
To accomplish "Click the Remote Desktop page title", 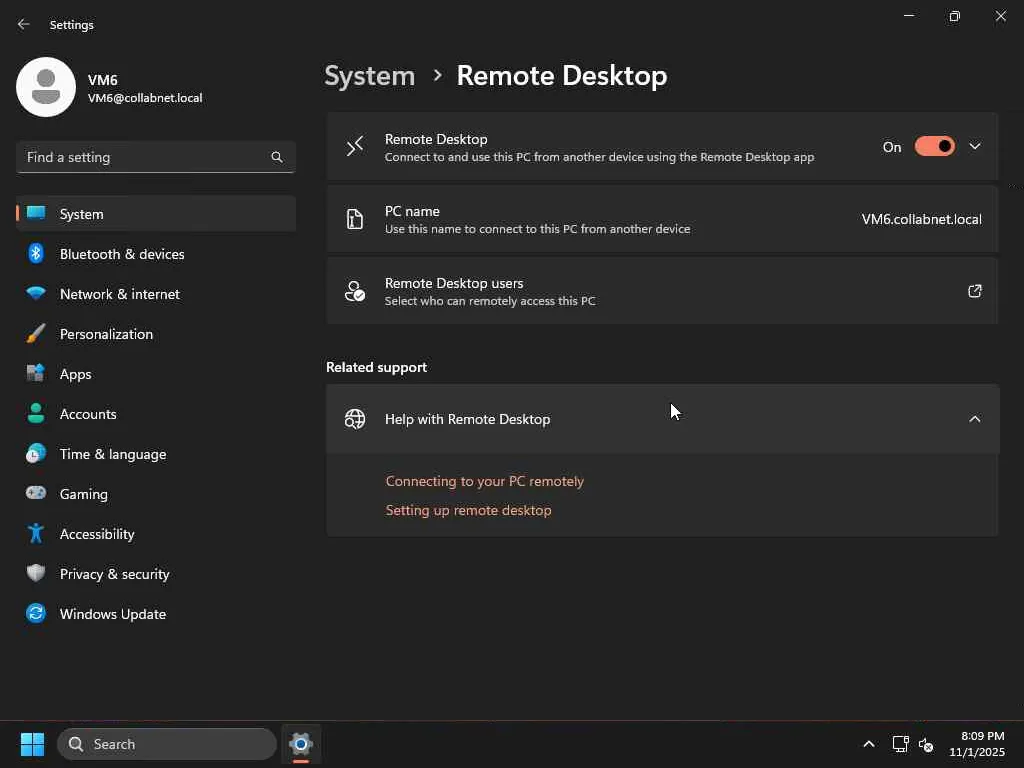I will pyautogui.click(x=562, y=76).
